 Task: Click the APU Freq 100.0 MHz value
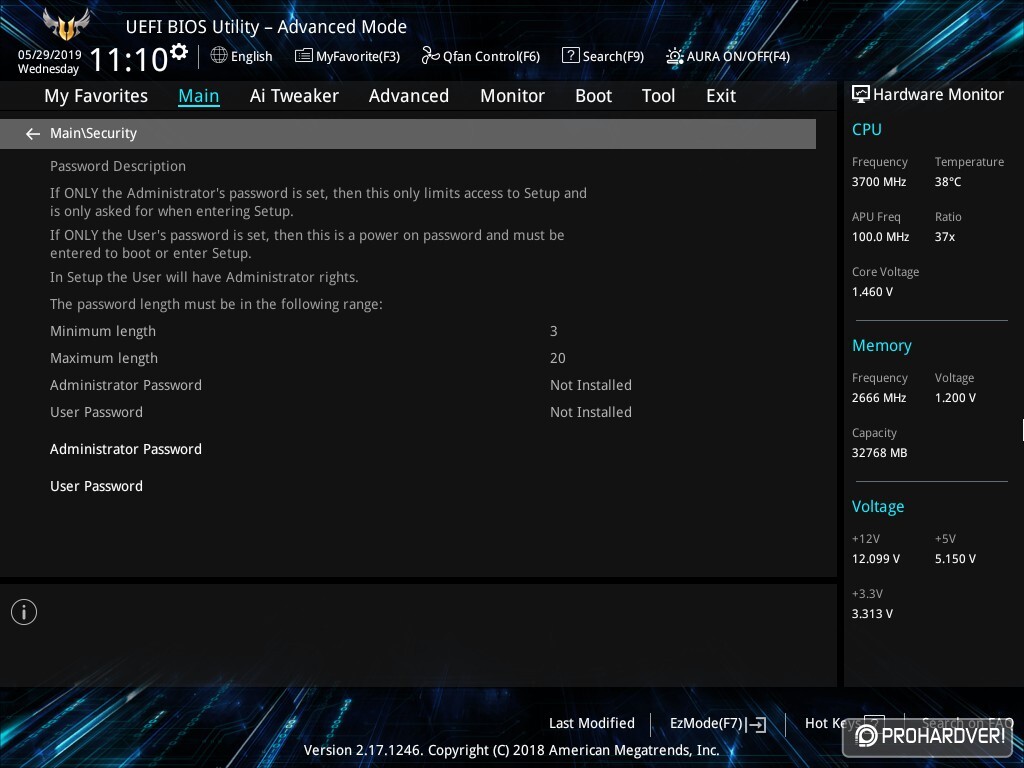tap(880, 236)
